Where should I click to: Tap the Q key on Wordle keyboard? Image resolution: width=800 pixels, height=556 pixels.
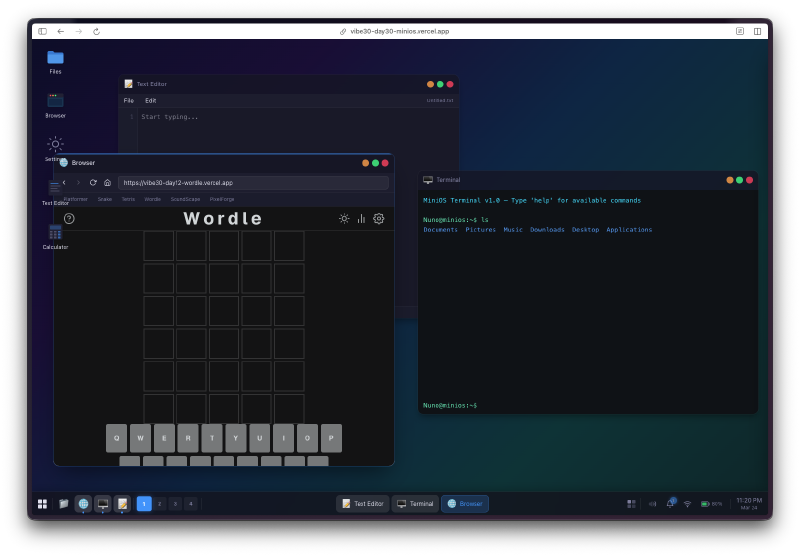point(116,438)
